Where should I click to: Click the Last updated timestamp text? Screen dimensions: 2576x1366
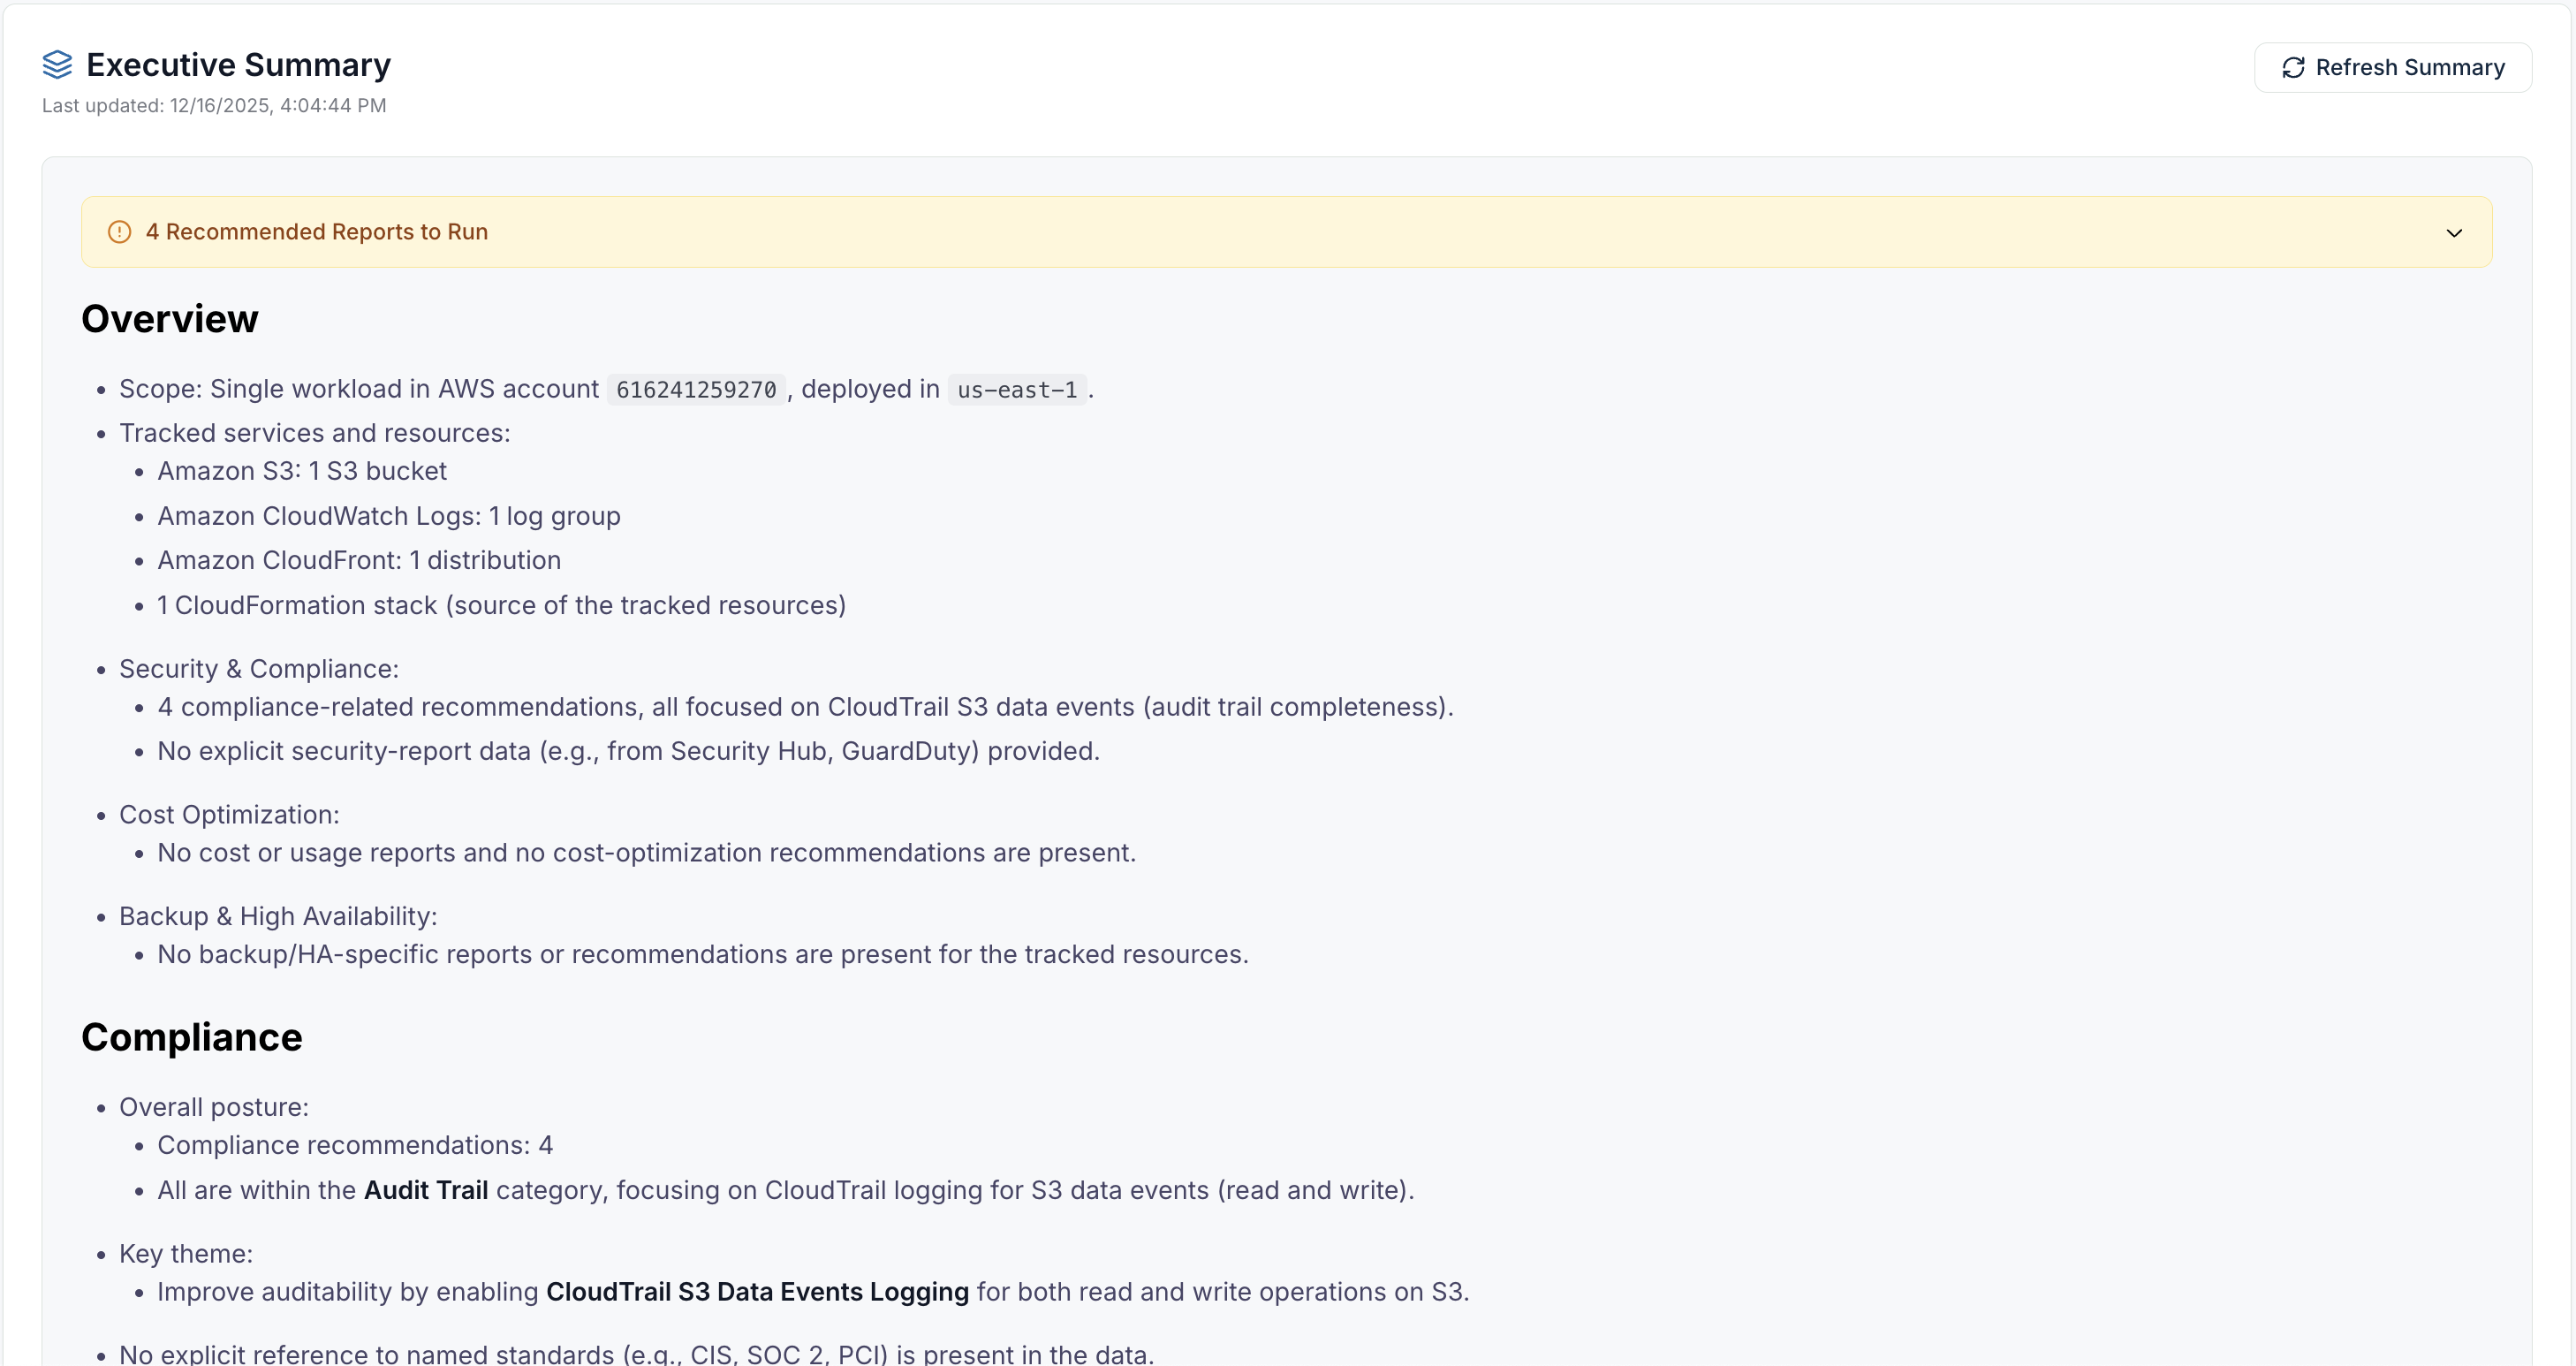[x=213, y=105]
